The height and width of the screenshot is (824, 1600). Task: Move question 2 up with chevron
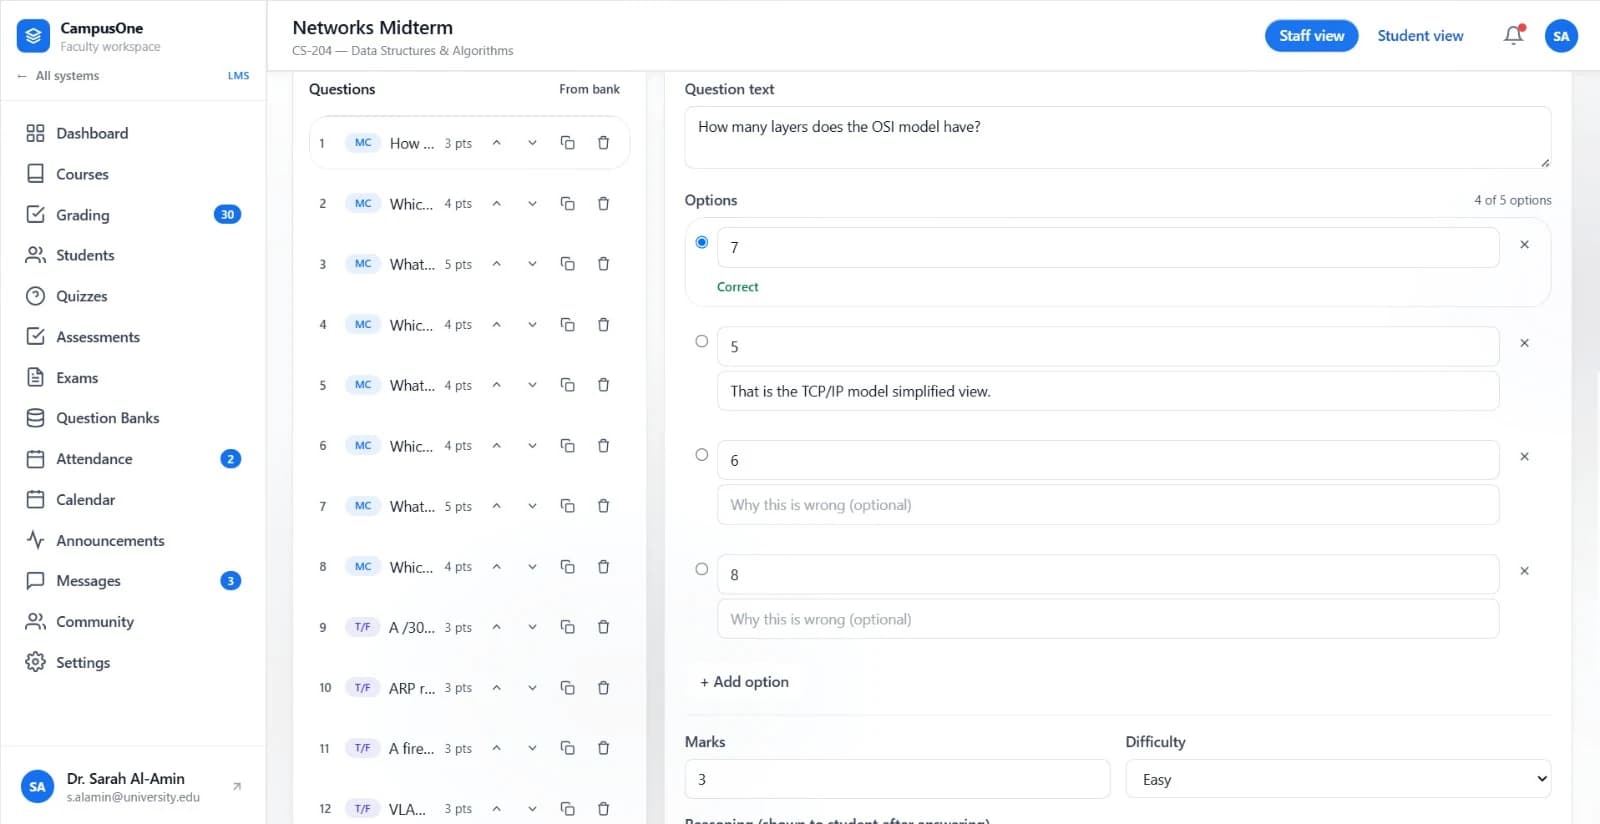[x=496, y=203]
